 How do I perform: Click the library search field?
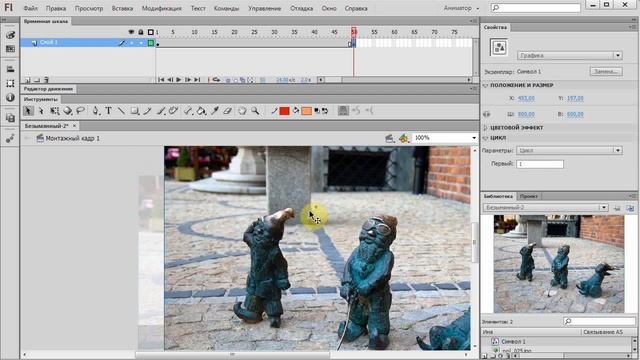tap(599, 321)
